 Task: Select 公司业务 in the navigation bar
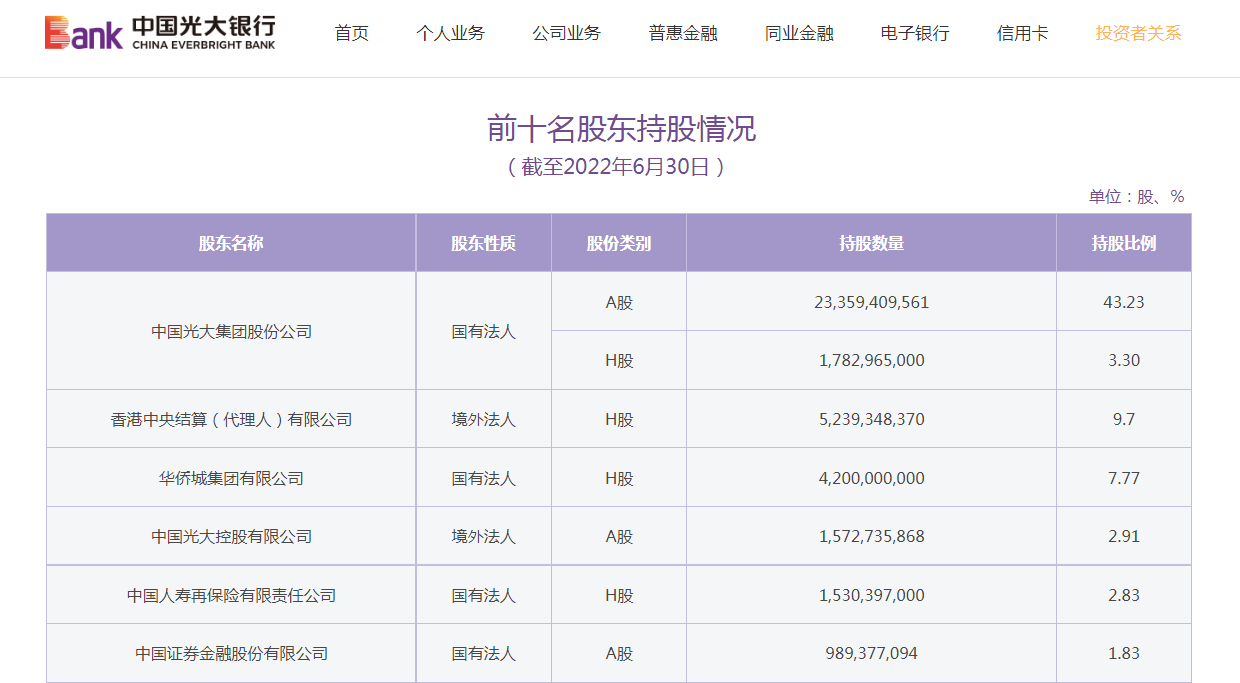coord(566,33)
